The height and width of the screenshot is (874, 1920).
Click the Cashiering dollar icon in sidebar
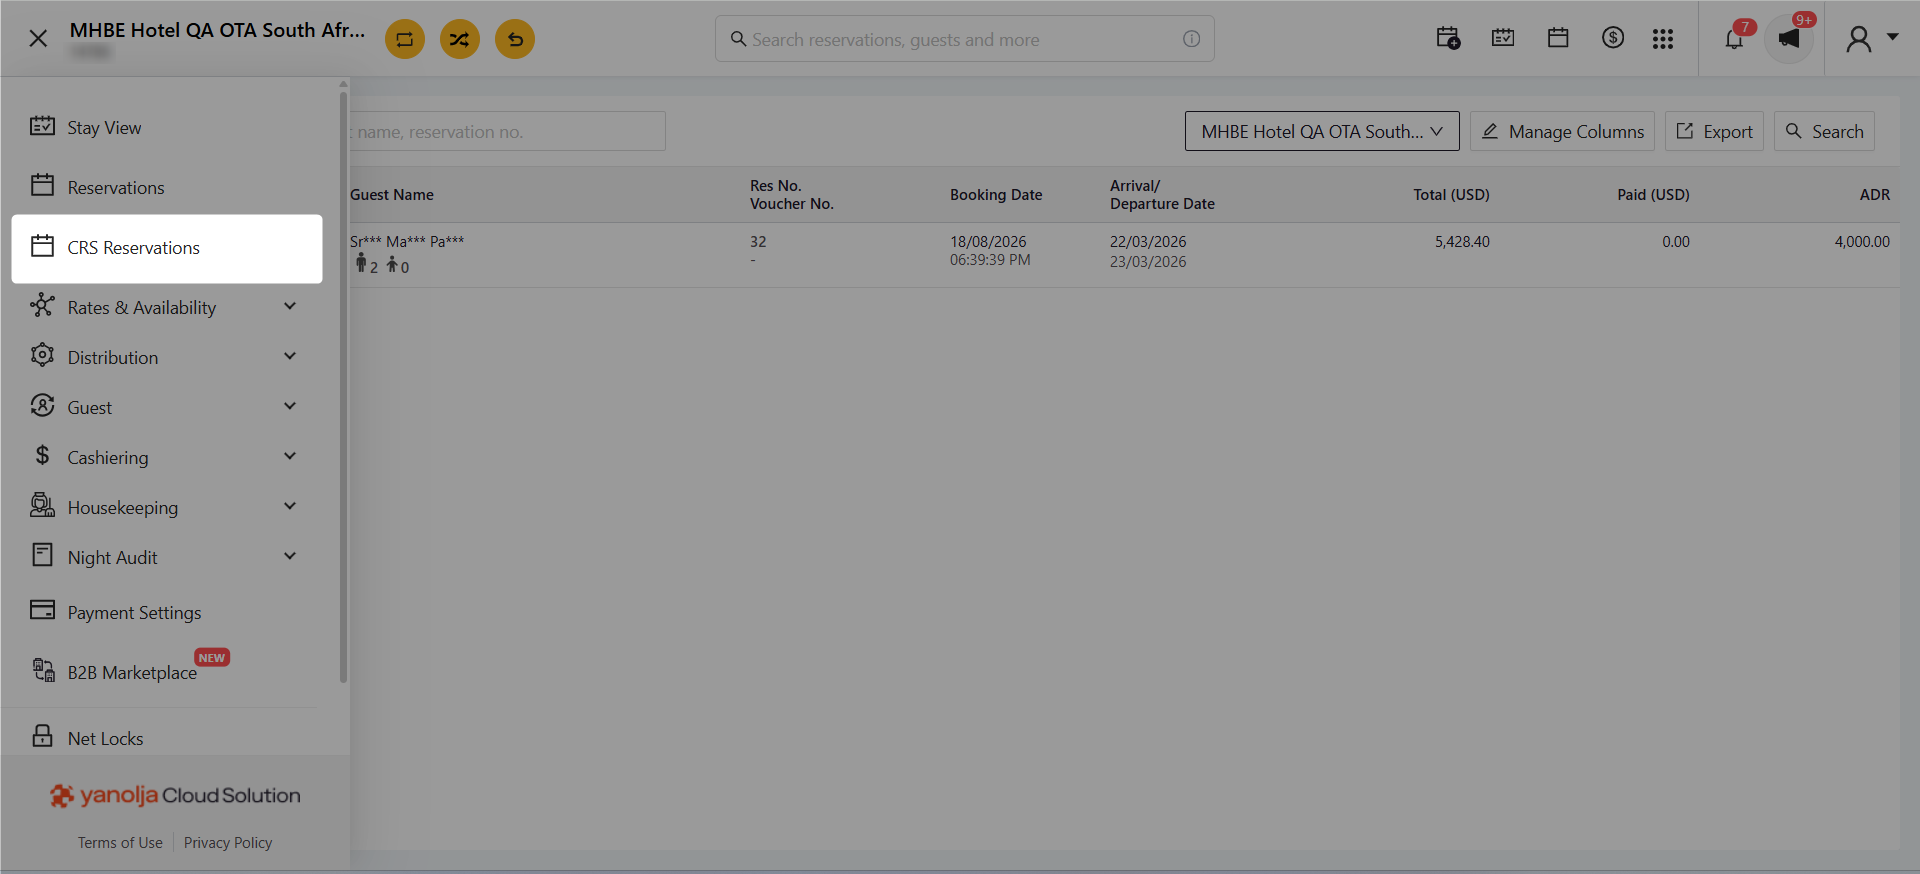42,455
